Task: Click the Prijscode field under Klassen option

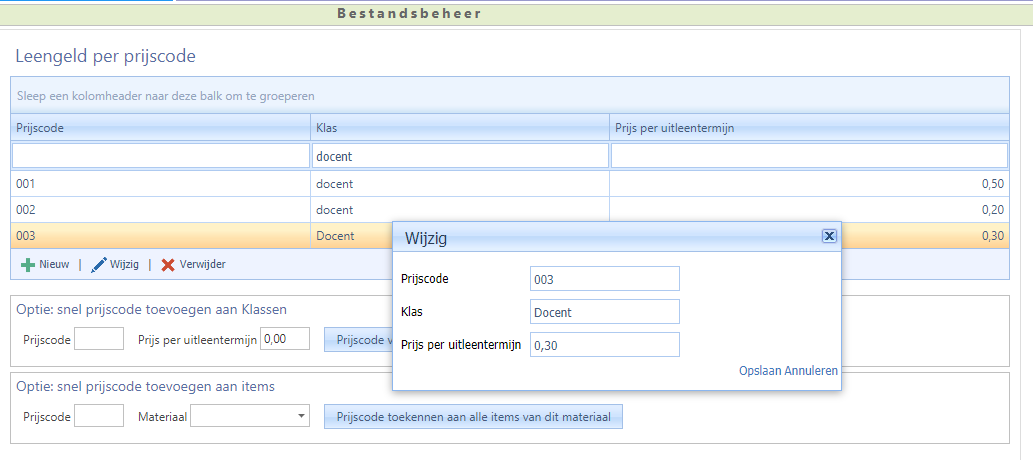Action: 99,339
